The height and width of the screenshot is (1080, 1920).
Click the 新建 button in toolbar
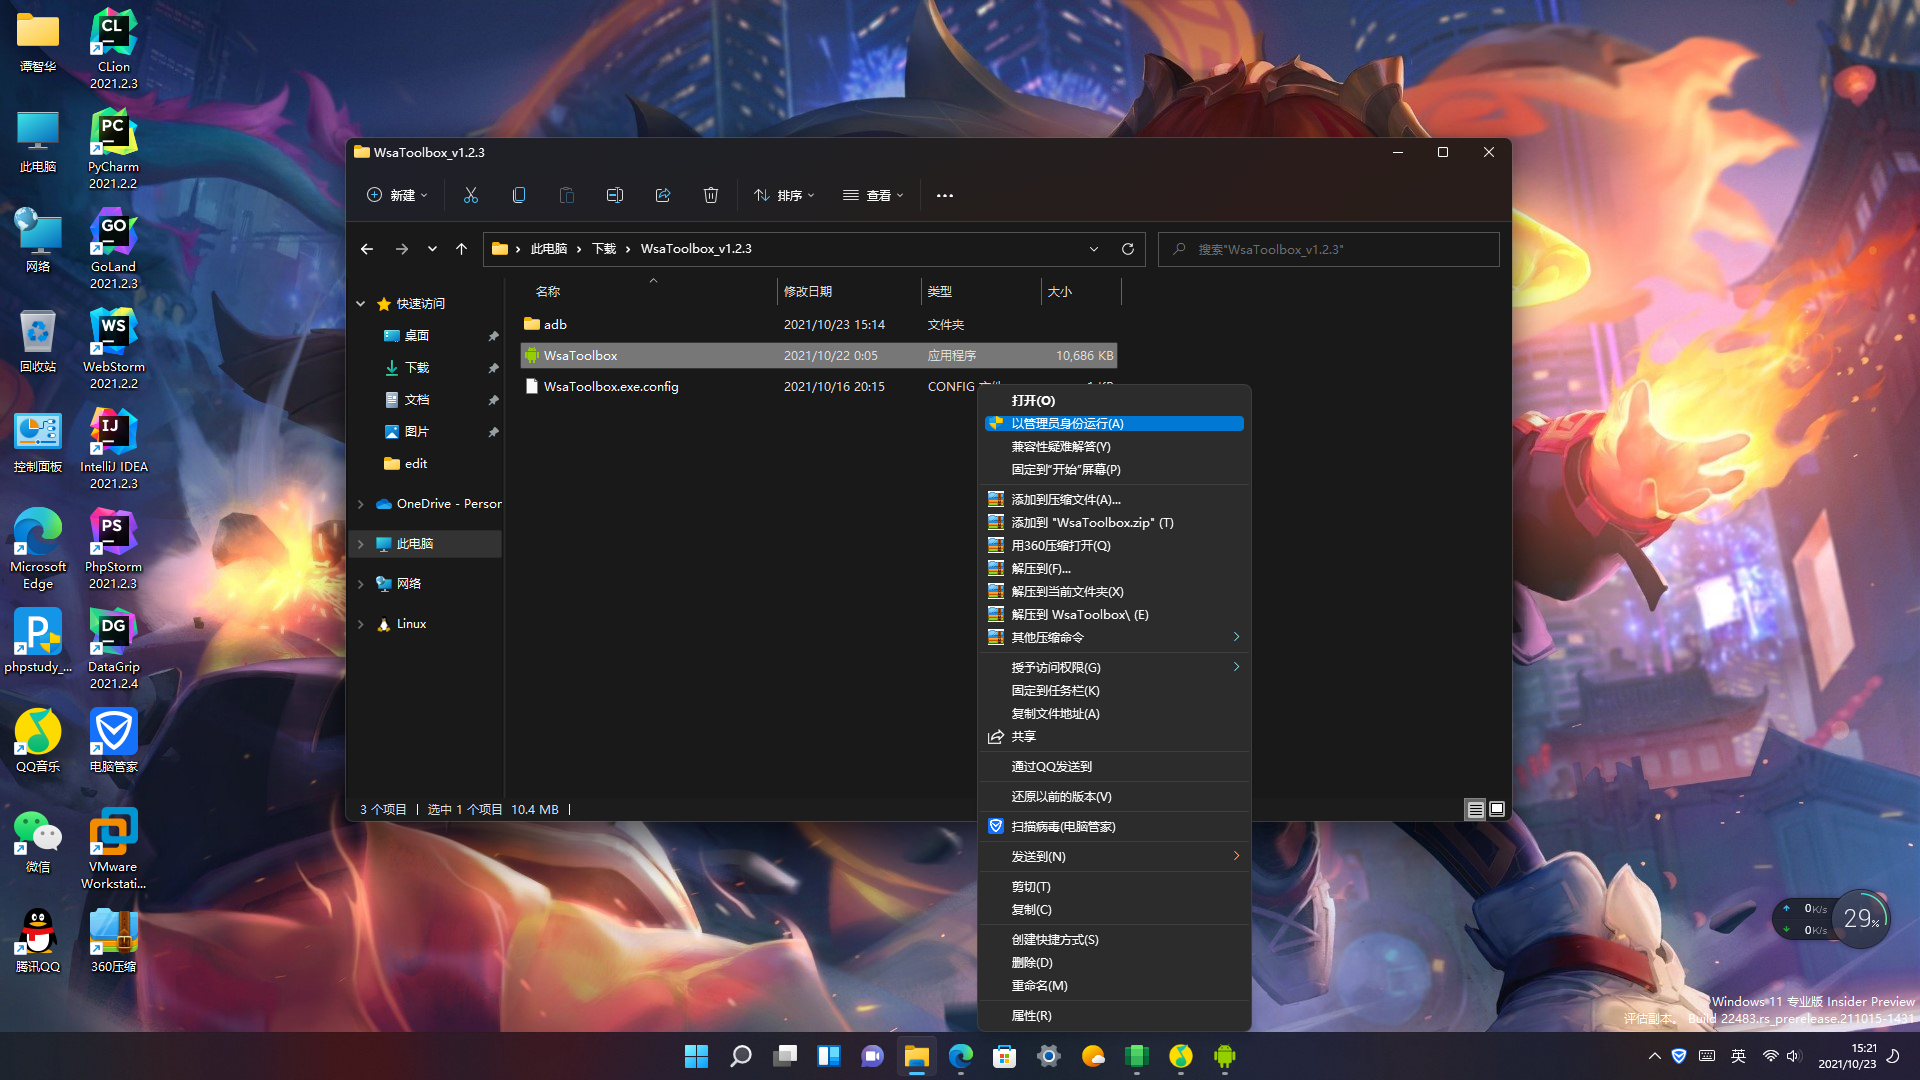coord(397,195)
